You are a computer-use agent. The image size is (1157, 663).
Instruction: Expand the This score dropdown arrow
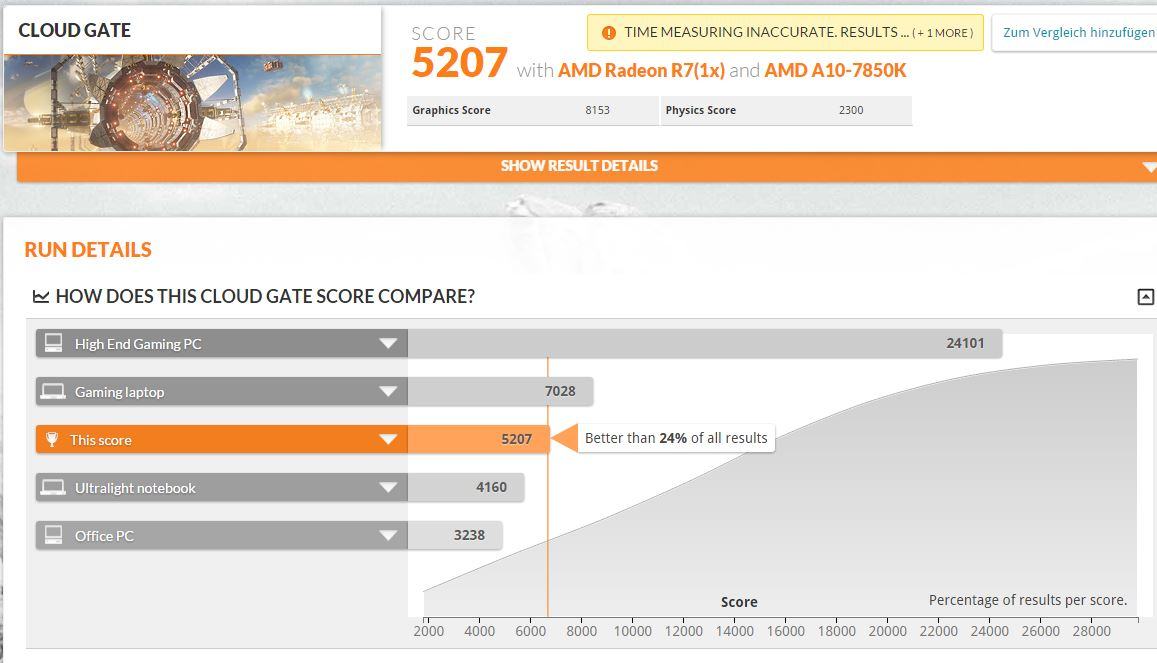pyautogui.click(x=388, y=440)
